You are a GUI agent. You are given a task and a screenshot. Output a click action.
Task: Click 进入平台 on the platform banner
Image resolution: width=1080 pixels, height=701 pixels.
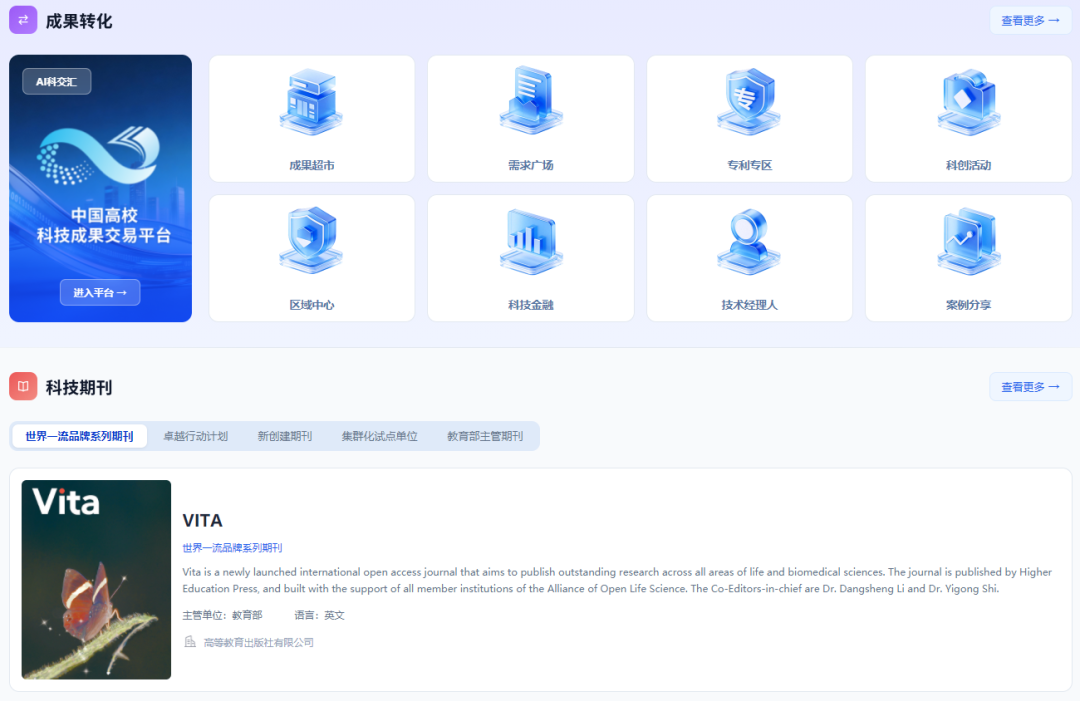tap(99, 292)
